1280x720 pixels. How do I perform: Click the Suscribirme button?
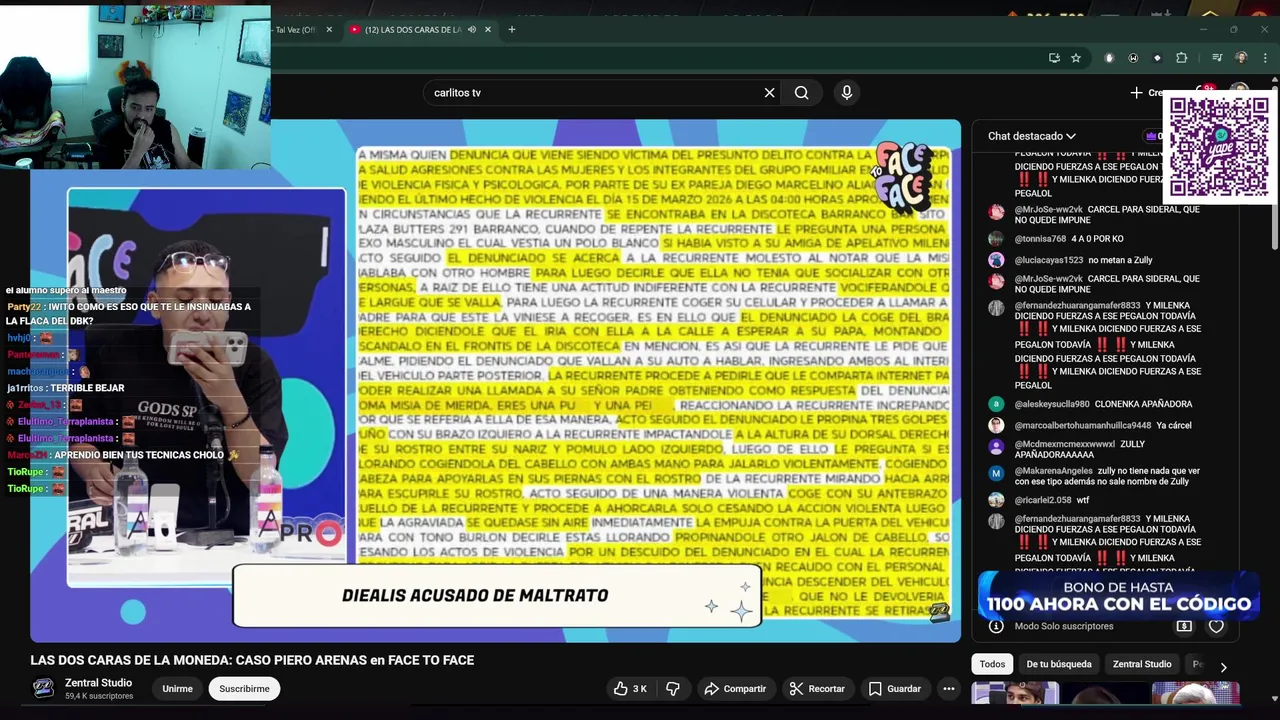click(244, 689)
